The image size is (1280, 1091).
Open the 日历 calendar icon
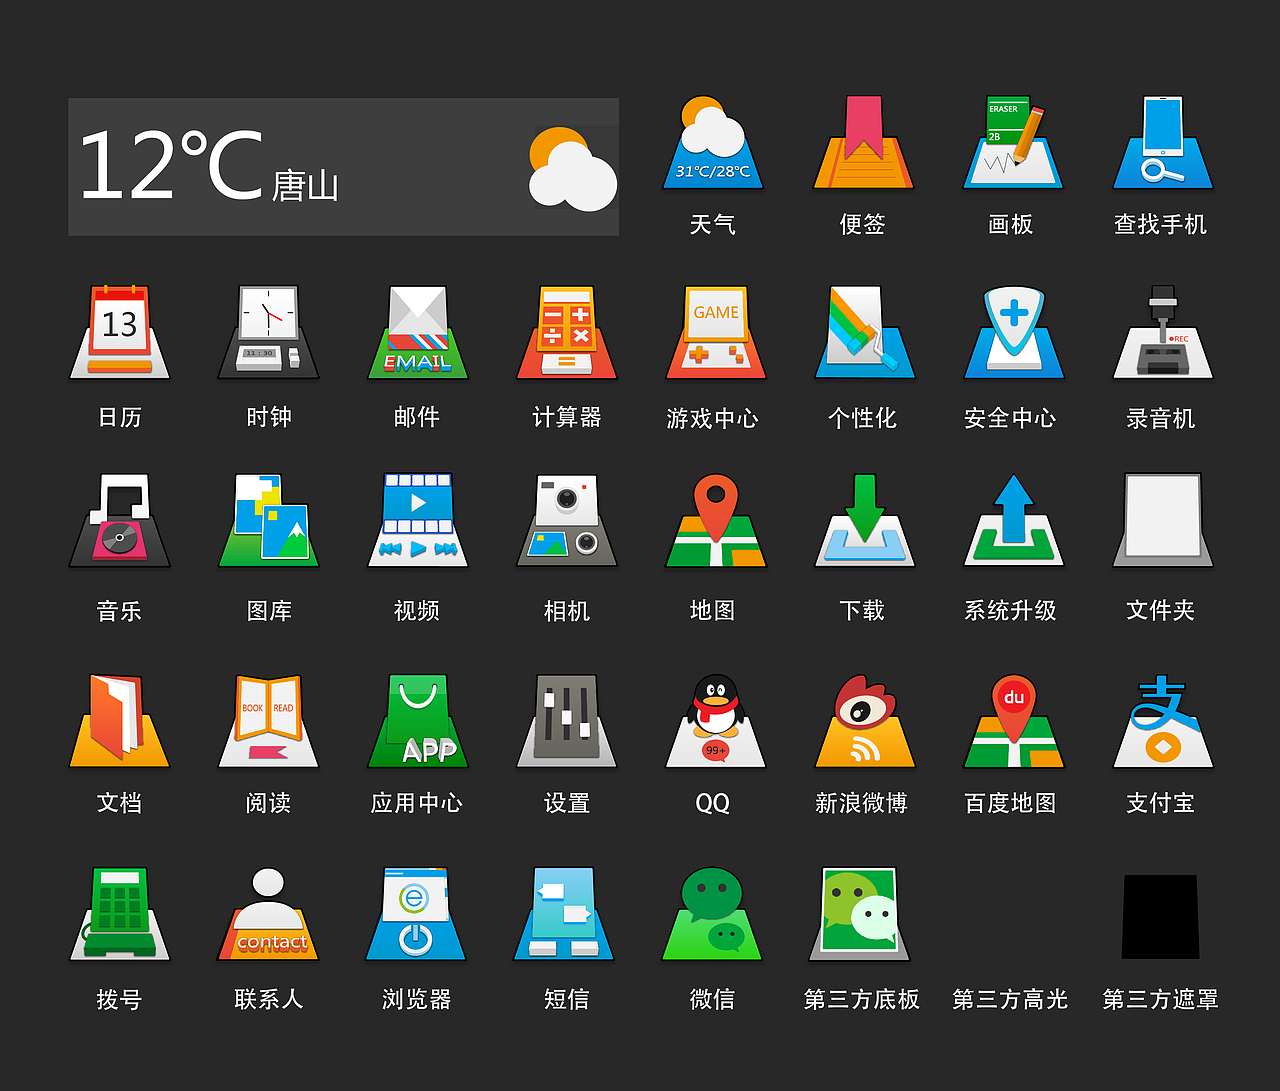coord(119,332)
